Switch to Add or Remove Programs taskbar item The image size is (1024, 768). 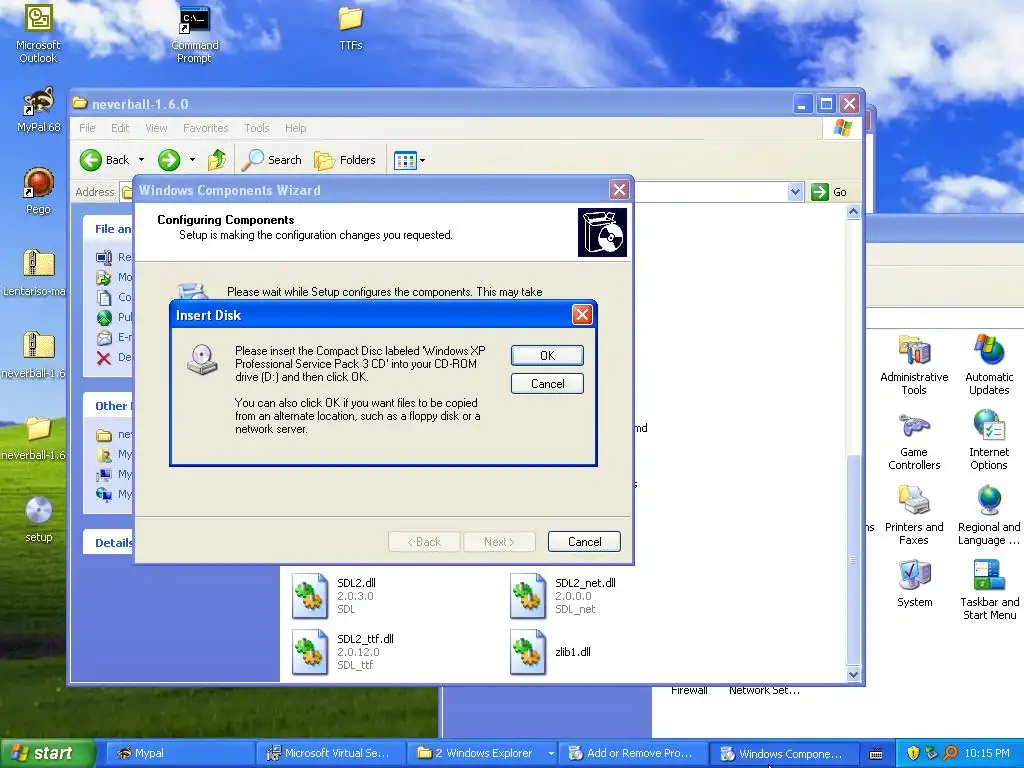(x=632, y=753)
